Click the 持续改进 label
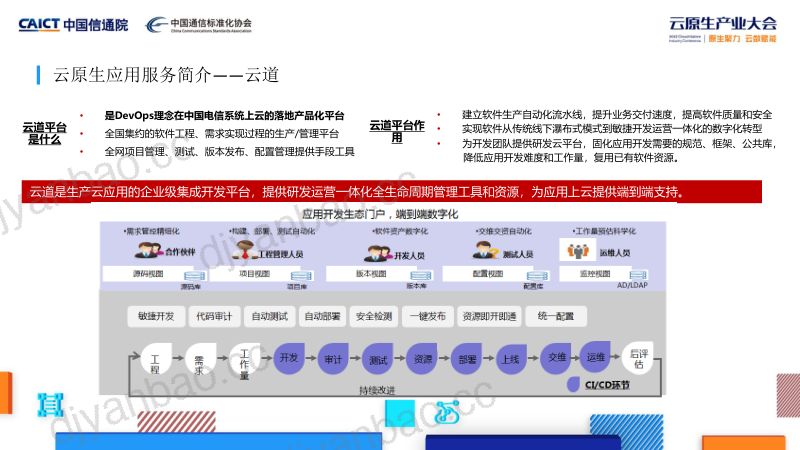Image resolution: width=800 pixels, height=450 pixels. (x=377, y=390)
